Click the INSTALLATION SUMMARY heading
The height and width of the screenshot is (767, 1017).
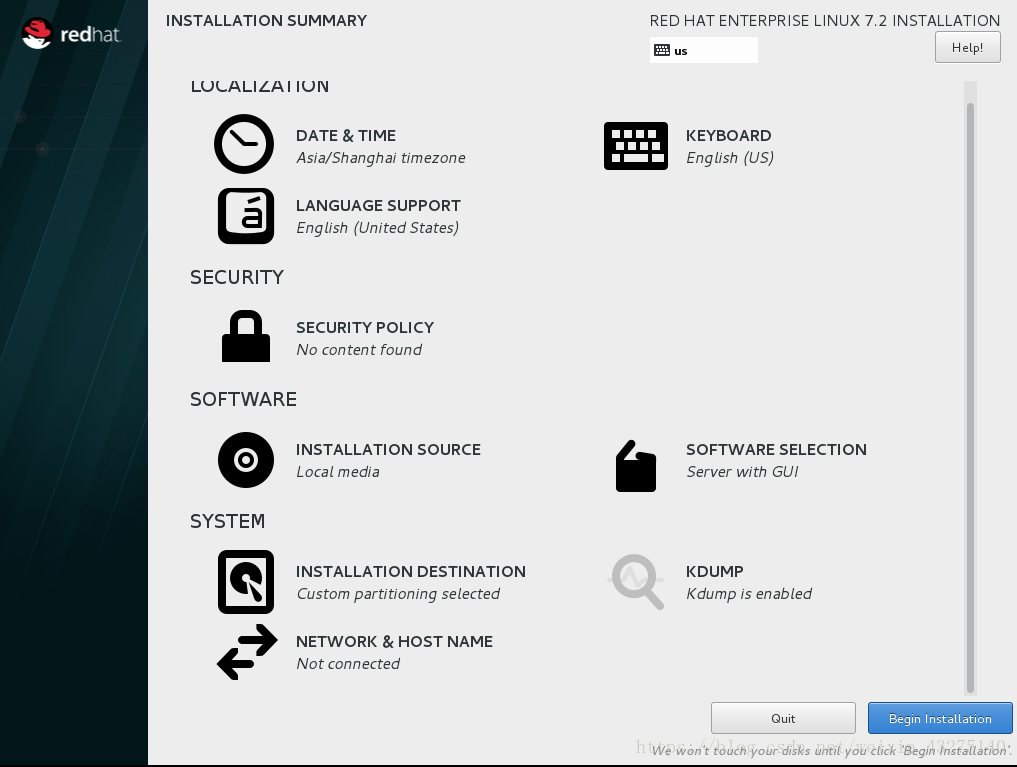[266, 21]
